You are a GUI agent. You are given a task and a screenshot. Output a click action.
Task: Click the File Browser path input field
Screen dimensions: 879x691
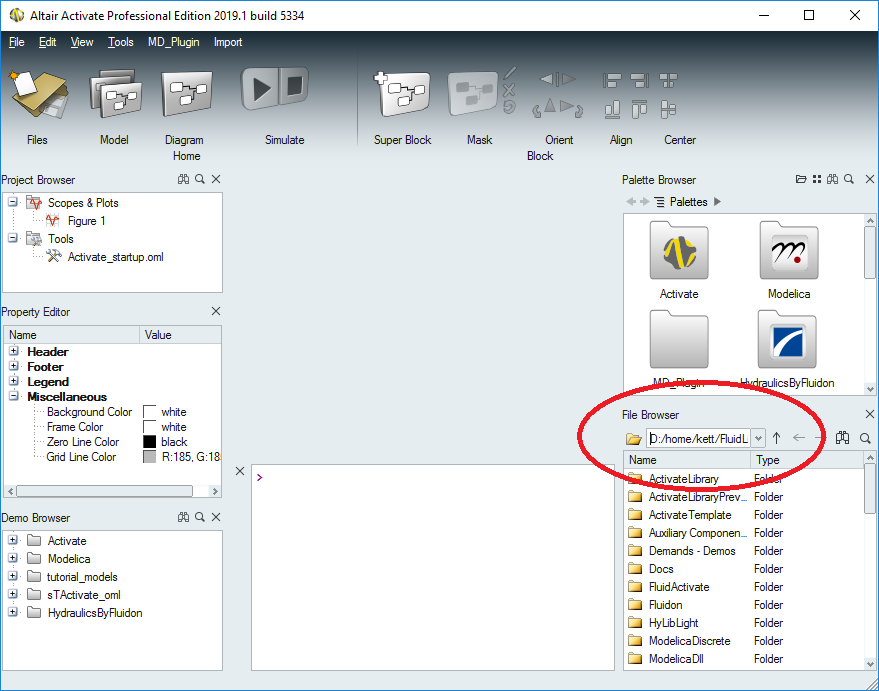(x=698, y=438)
